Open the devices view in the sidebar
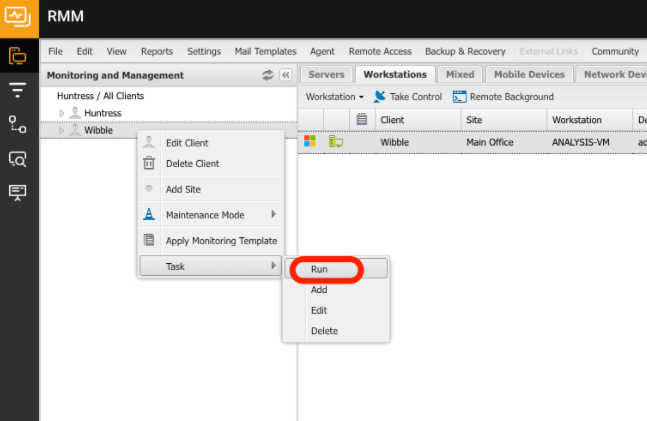The height and width of the screenshot is (421, 647). click(18, 56)
